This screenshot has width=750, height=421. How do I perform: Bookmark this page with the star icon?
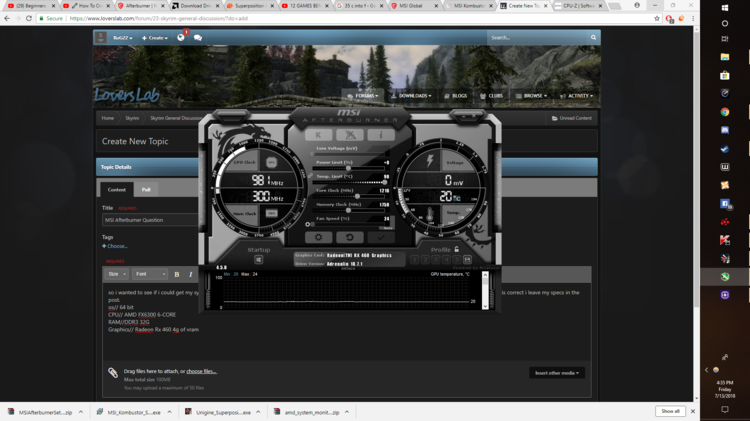click(657, 18)
